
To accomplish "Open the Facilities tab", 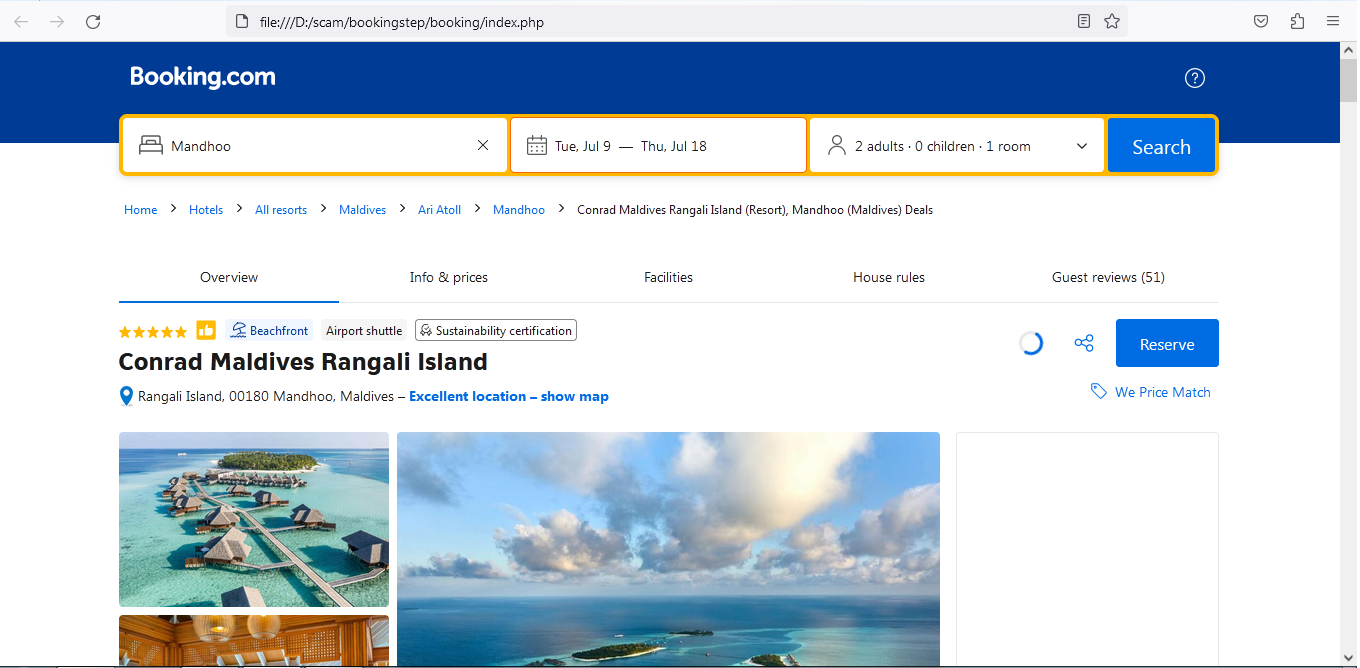I will 669,277.
